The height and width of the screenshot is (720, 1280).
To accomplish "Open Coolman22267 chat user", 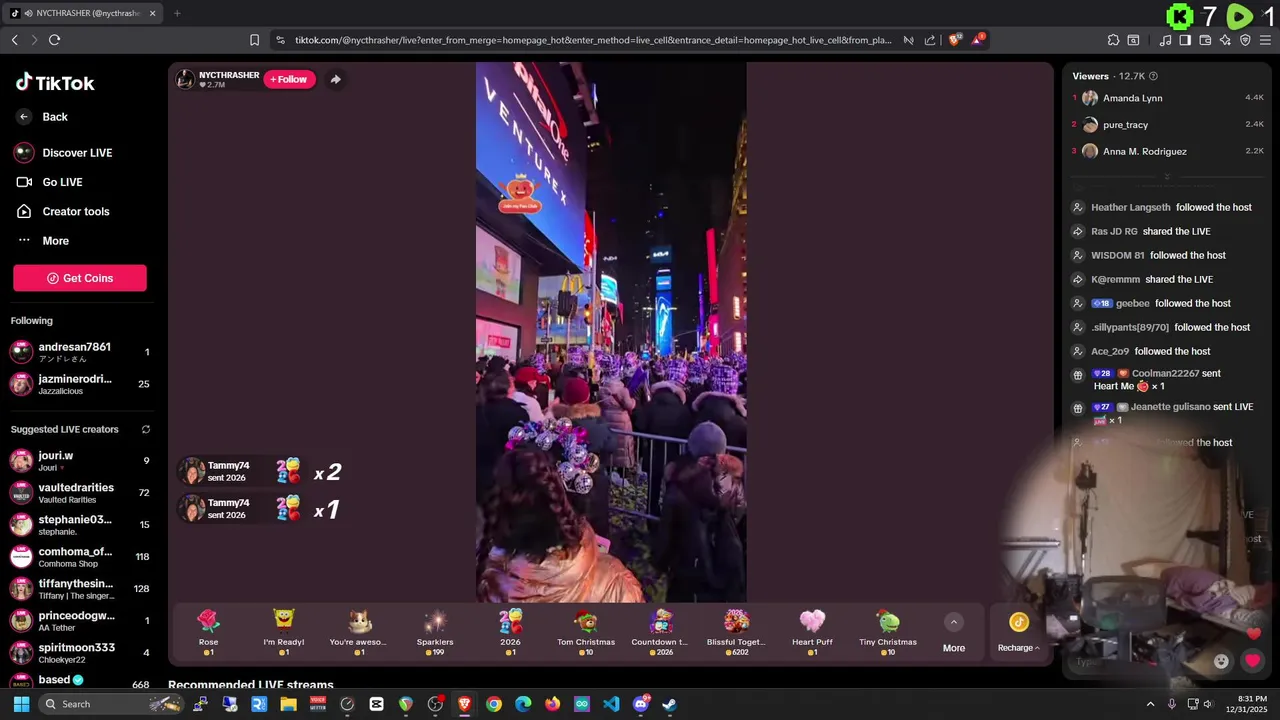I will pos(1165,373).
